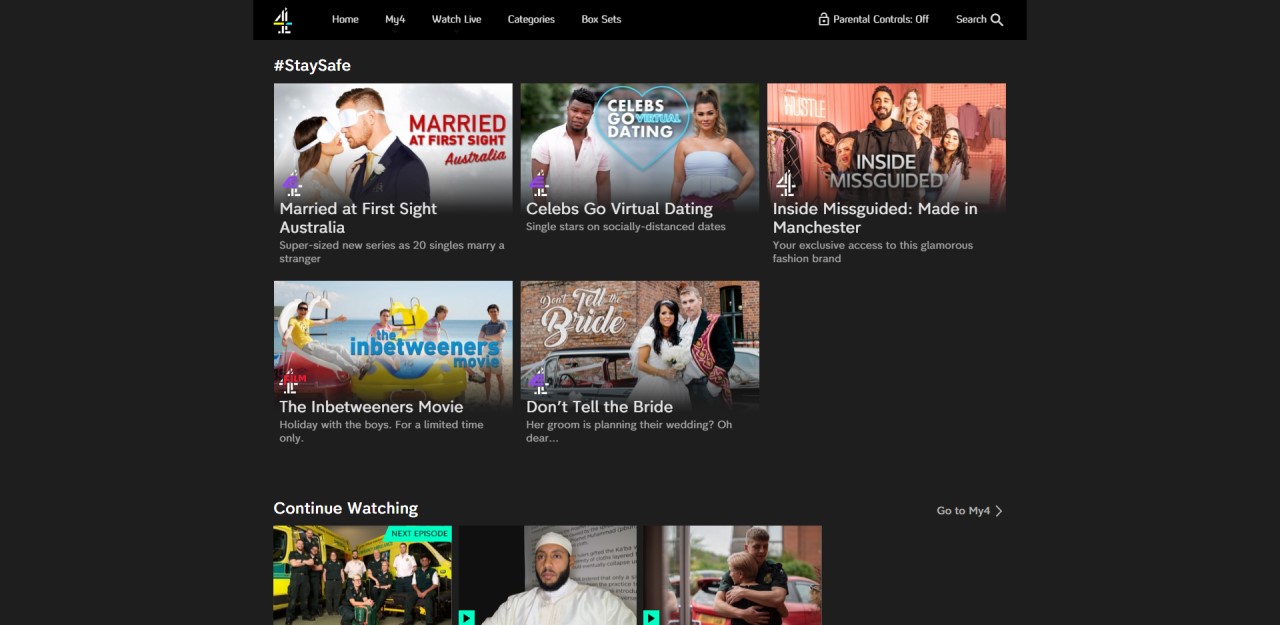Viewport: 1280px width, 625px height.
Task: Open the Search magnifier icon
Action: pyautogui.click(x=997, y=20)
